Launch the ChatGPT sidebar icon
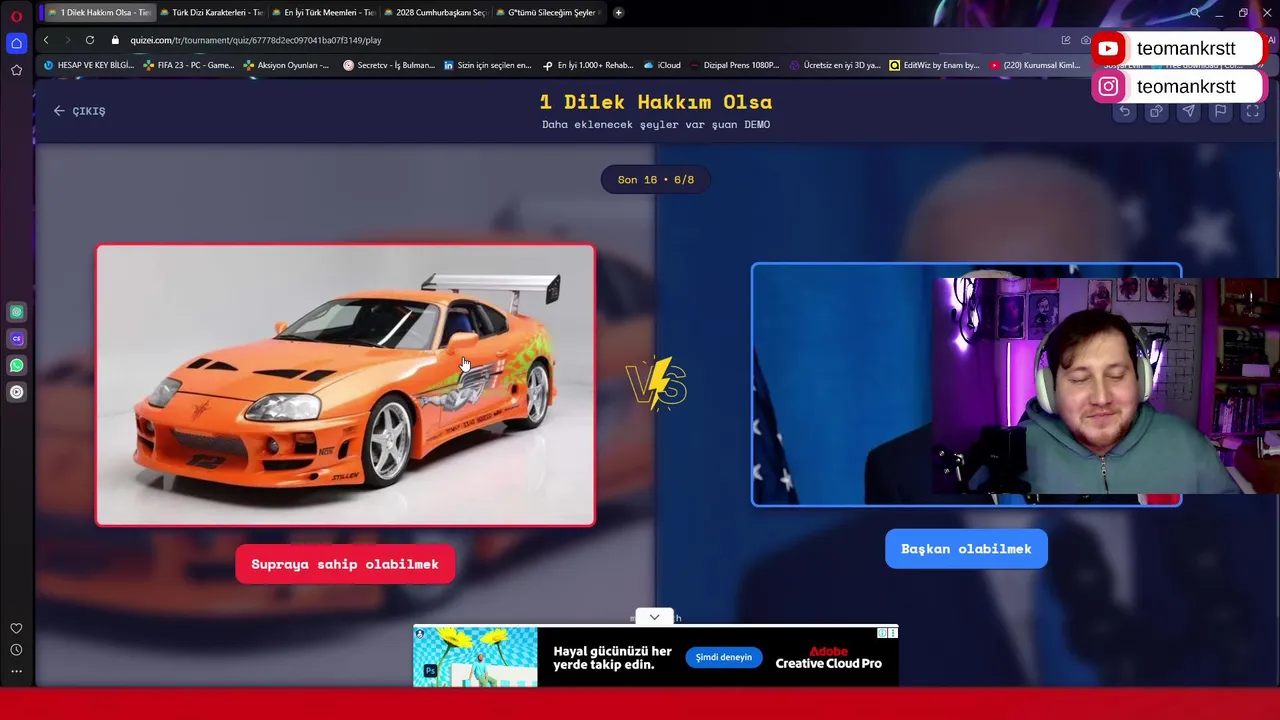The image size is (1280, 720). (16, 312)
